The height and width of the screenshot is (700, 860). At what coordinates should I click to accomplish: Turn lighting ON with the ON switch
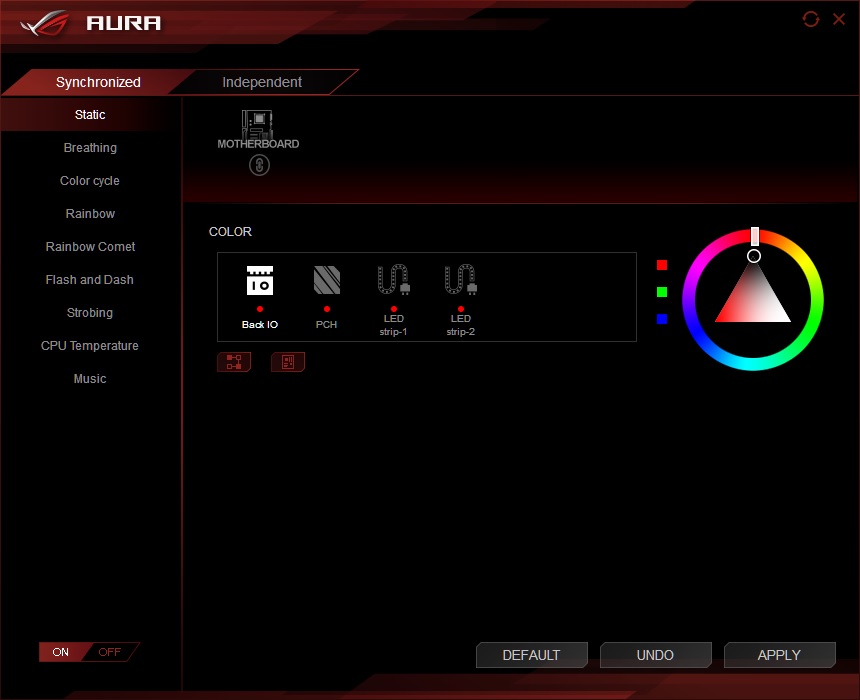(61, 652)
